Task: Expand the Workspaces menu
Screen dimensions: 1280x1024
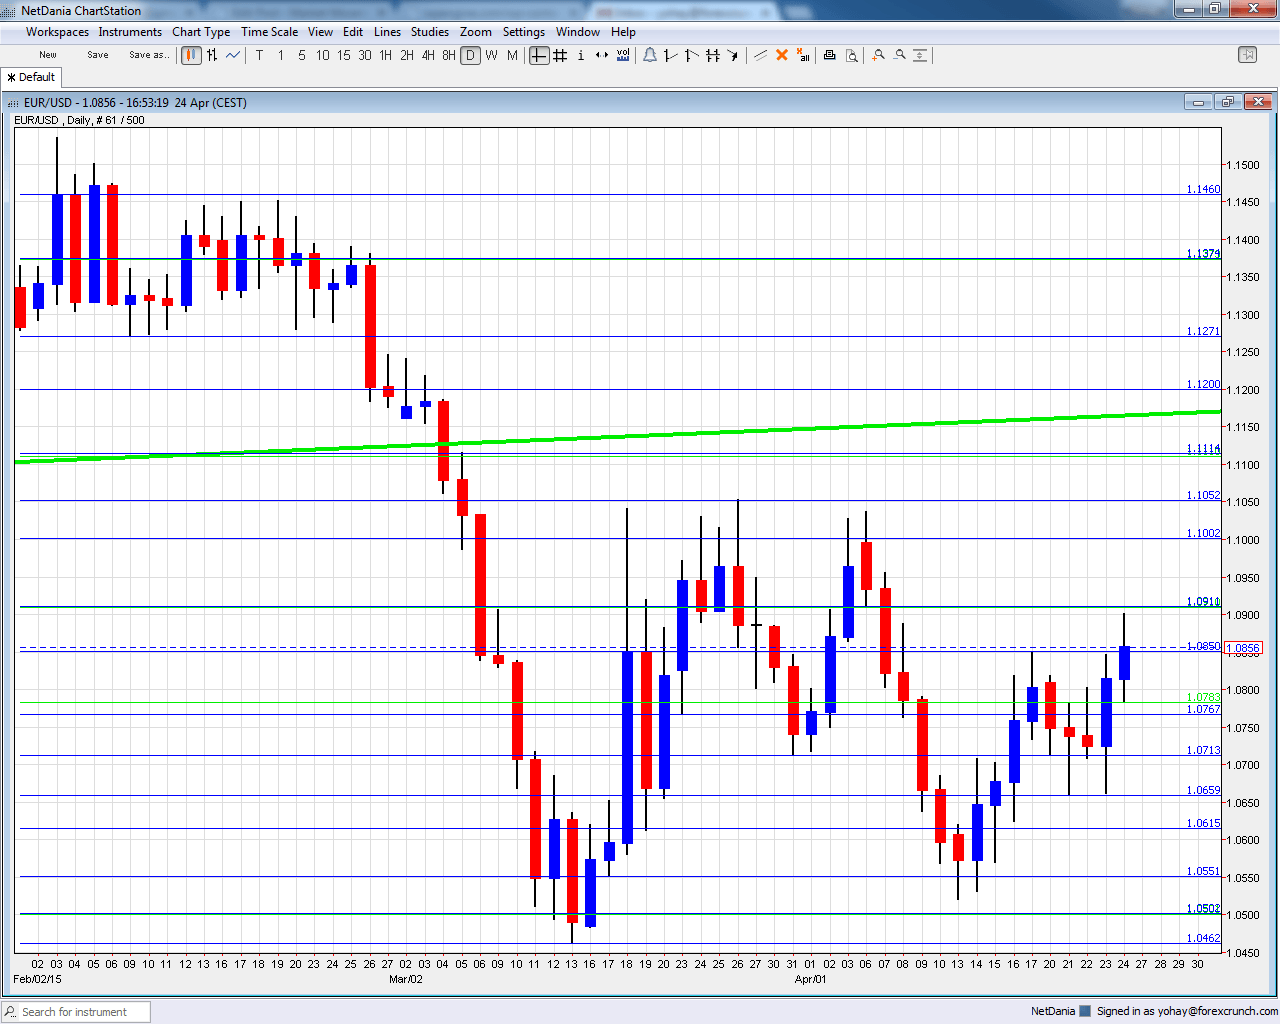Action: pyautogui.click(x=57, y=32)
